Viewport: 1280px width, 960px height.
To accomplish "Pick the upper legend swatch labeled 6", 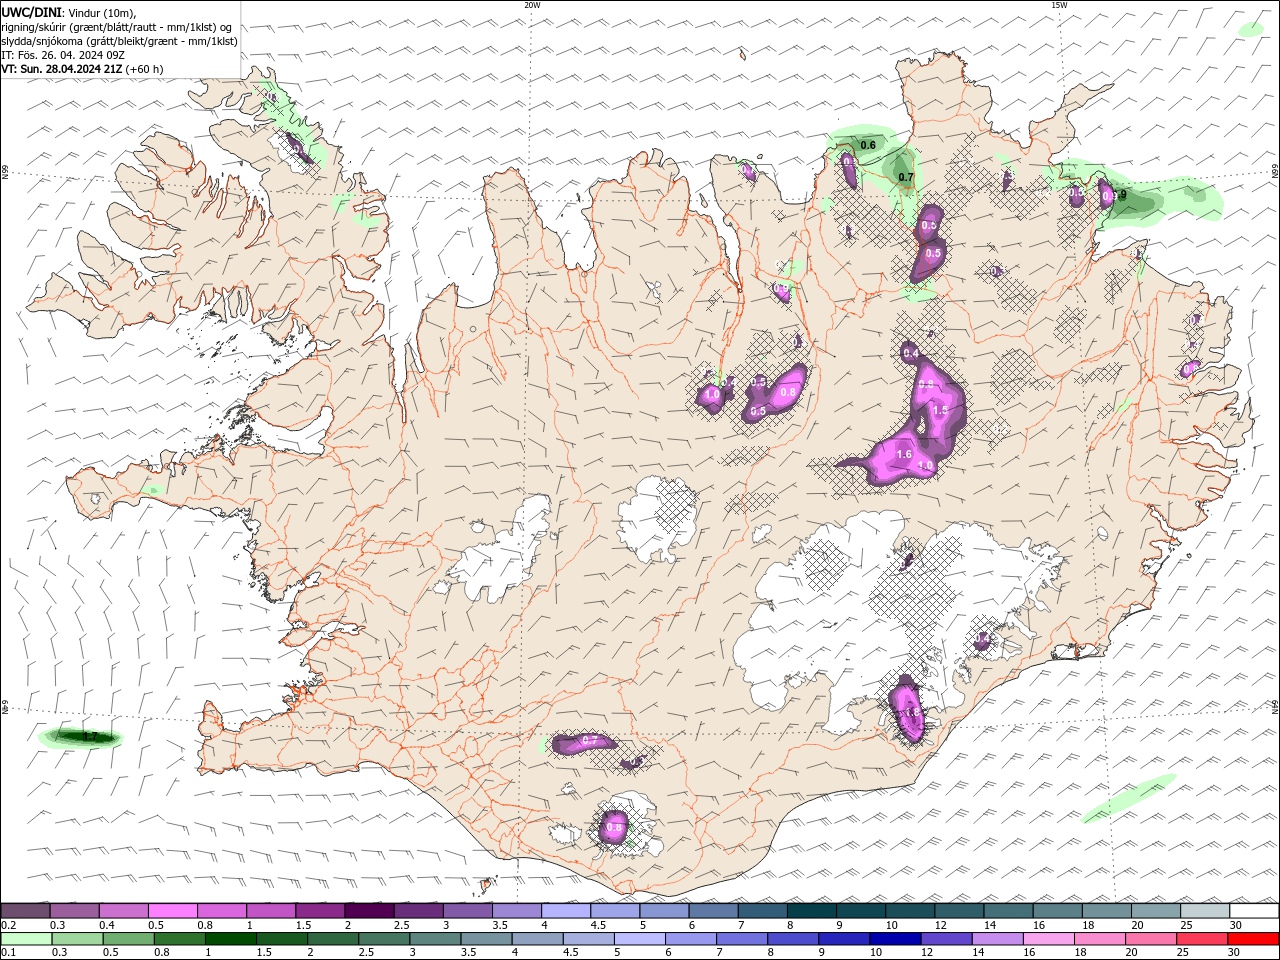I will [712, 910].
